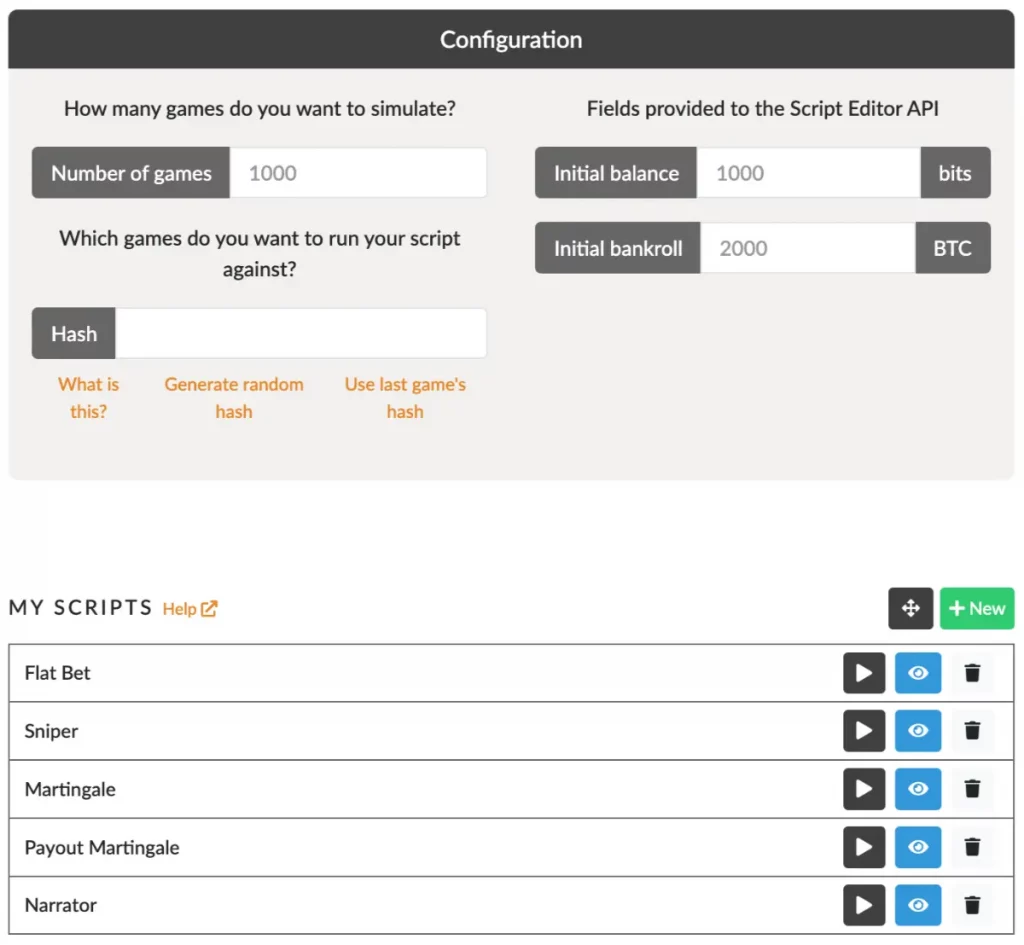This screenshot has height=945, width=1024.
Task: Click inside the Hash input field
Action: (300, 334)
